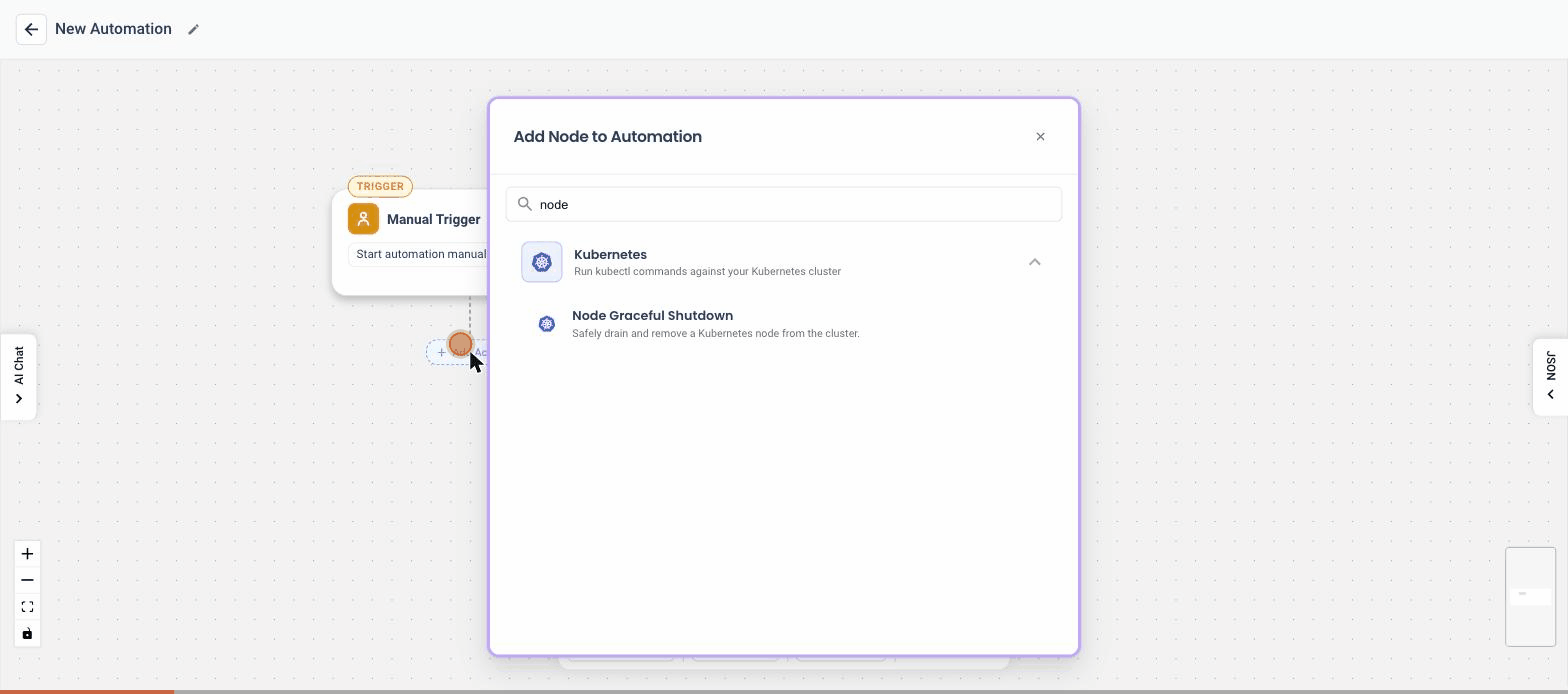Close the Add Node dialog
Screen dimensions: 1568x694
pyautogui.click(x=1040, y=136)
